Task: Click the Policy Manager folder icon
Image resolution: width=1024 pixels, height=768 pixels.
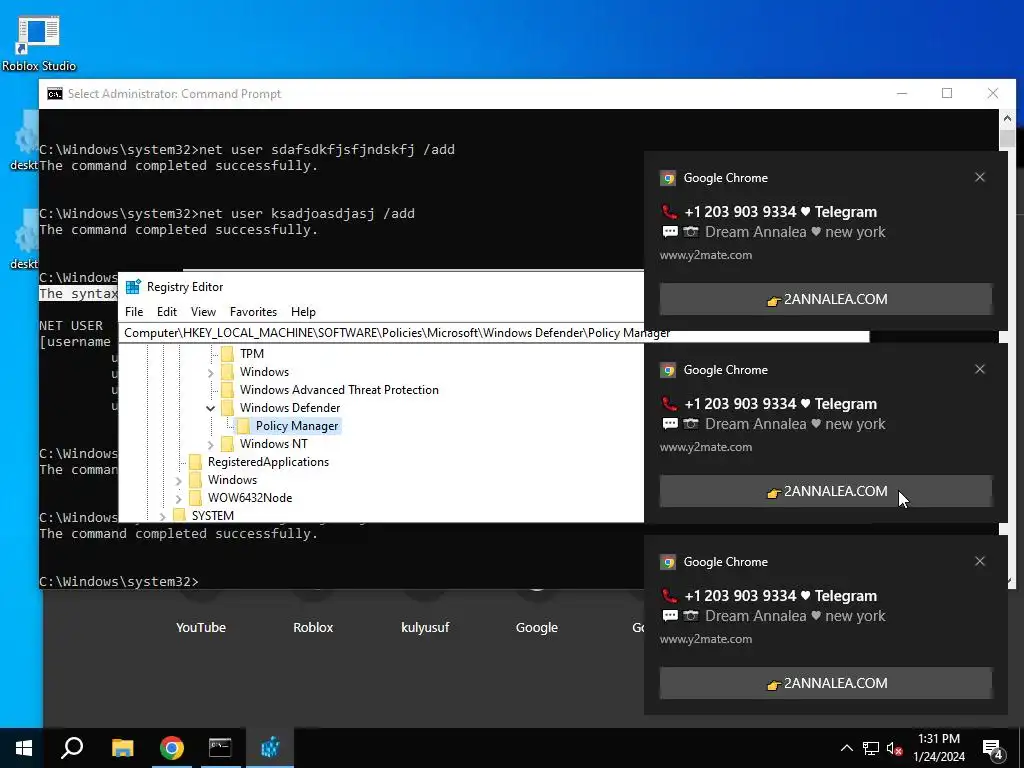Action: [x=243, y=426]
